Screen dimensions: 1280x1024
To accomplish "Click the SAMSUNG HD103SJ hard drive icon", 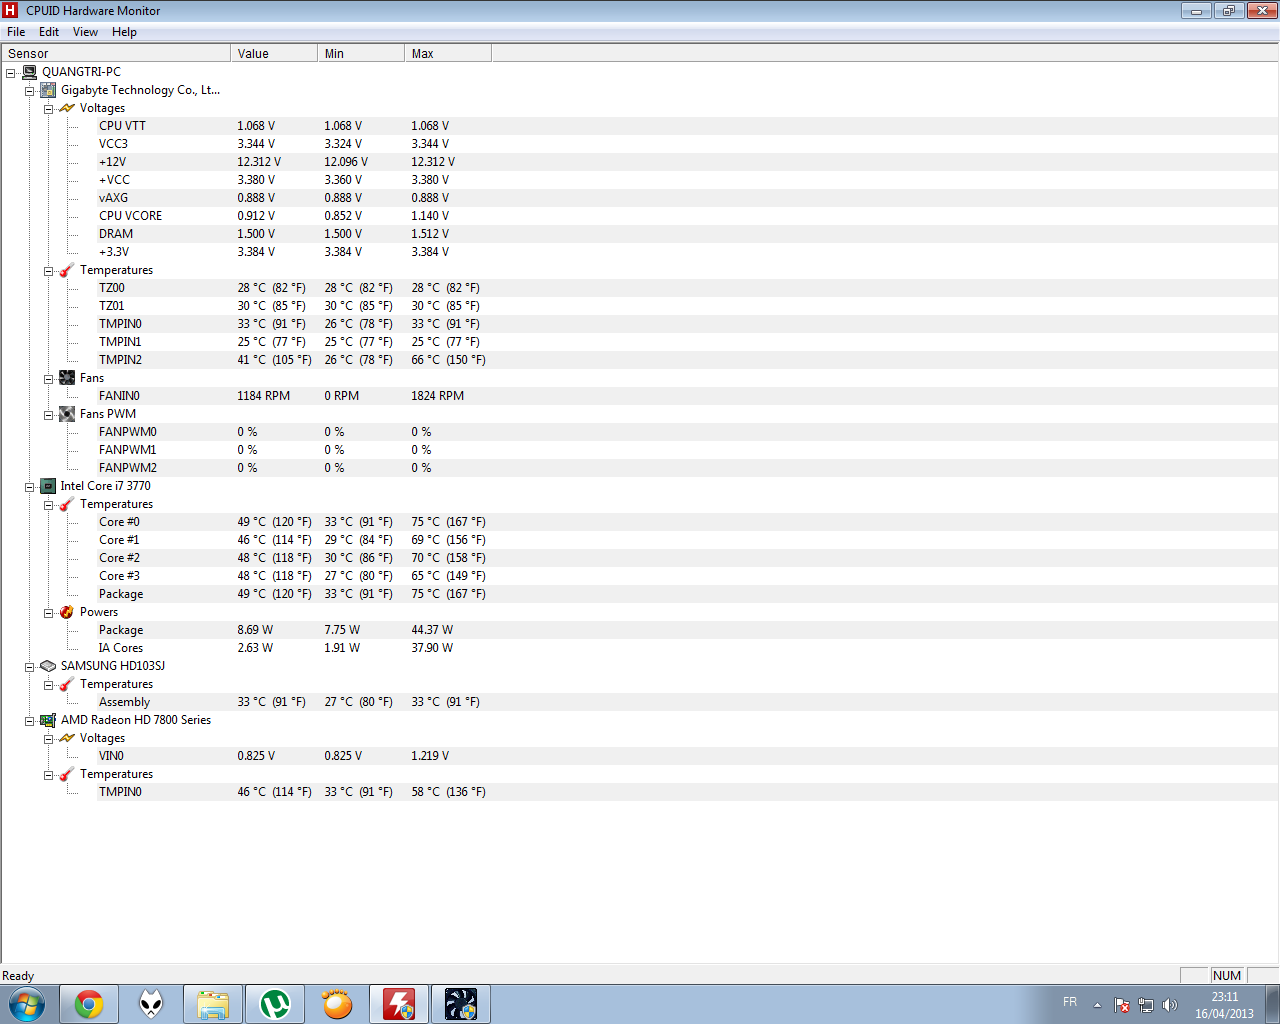I will click(x=48, y=666).
